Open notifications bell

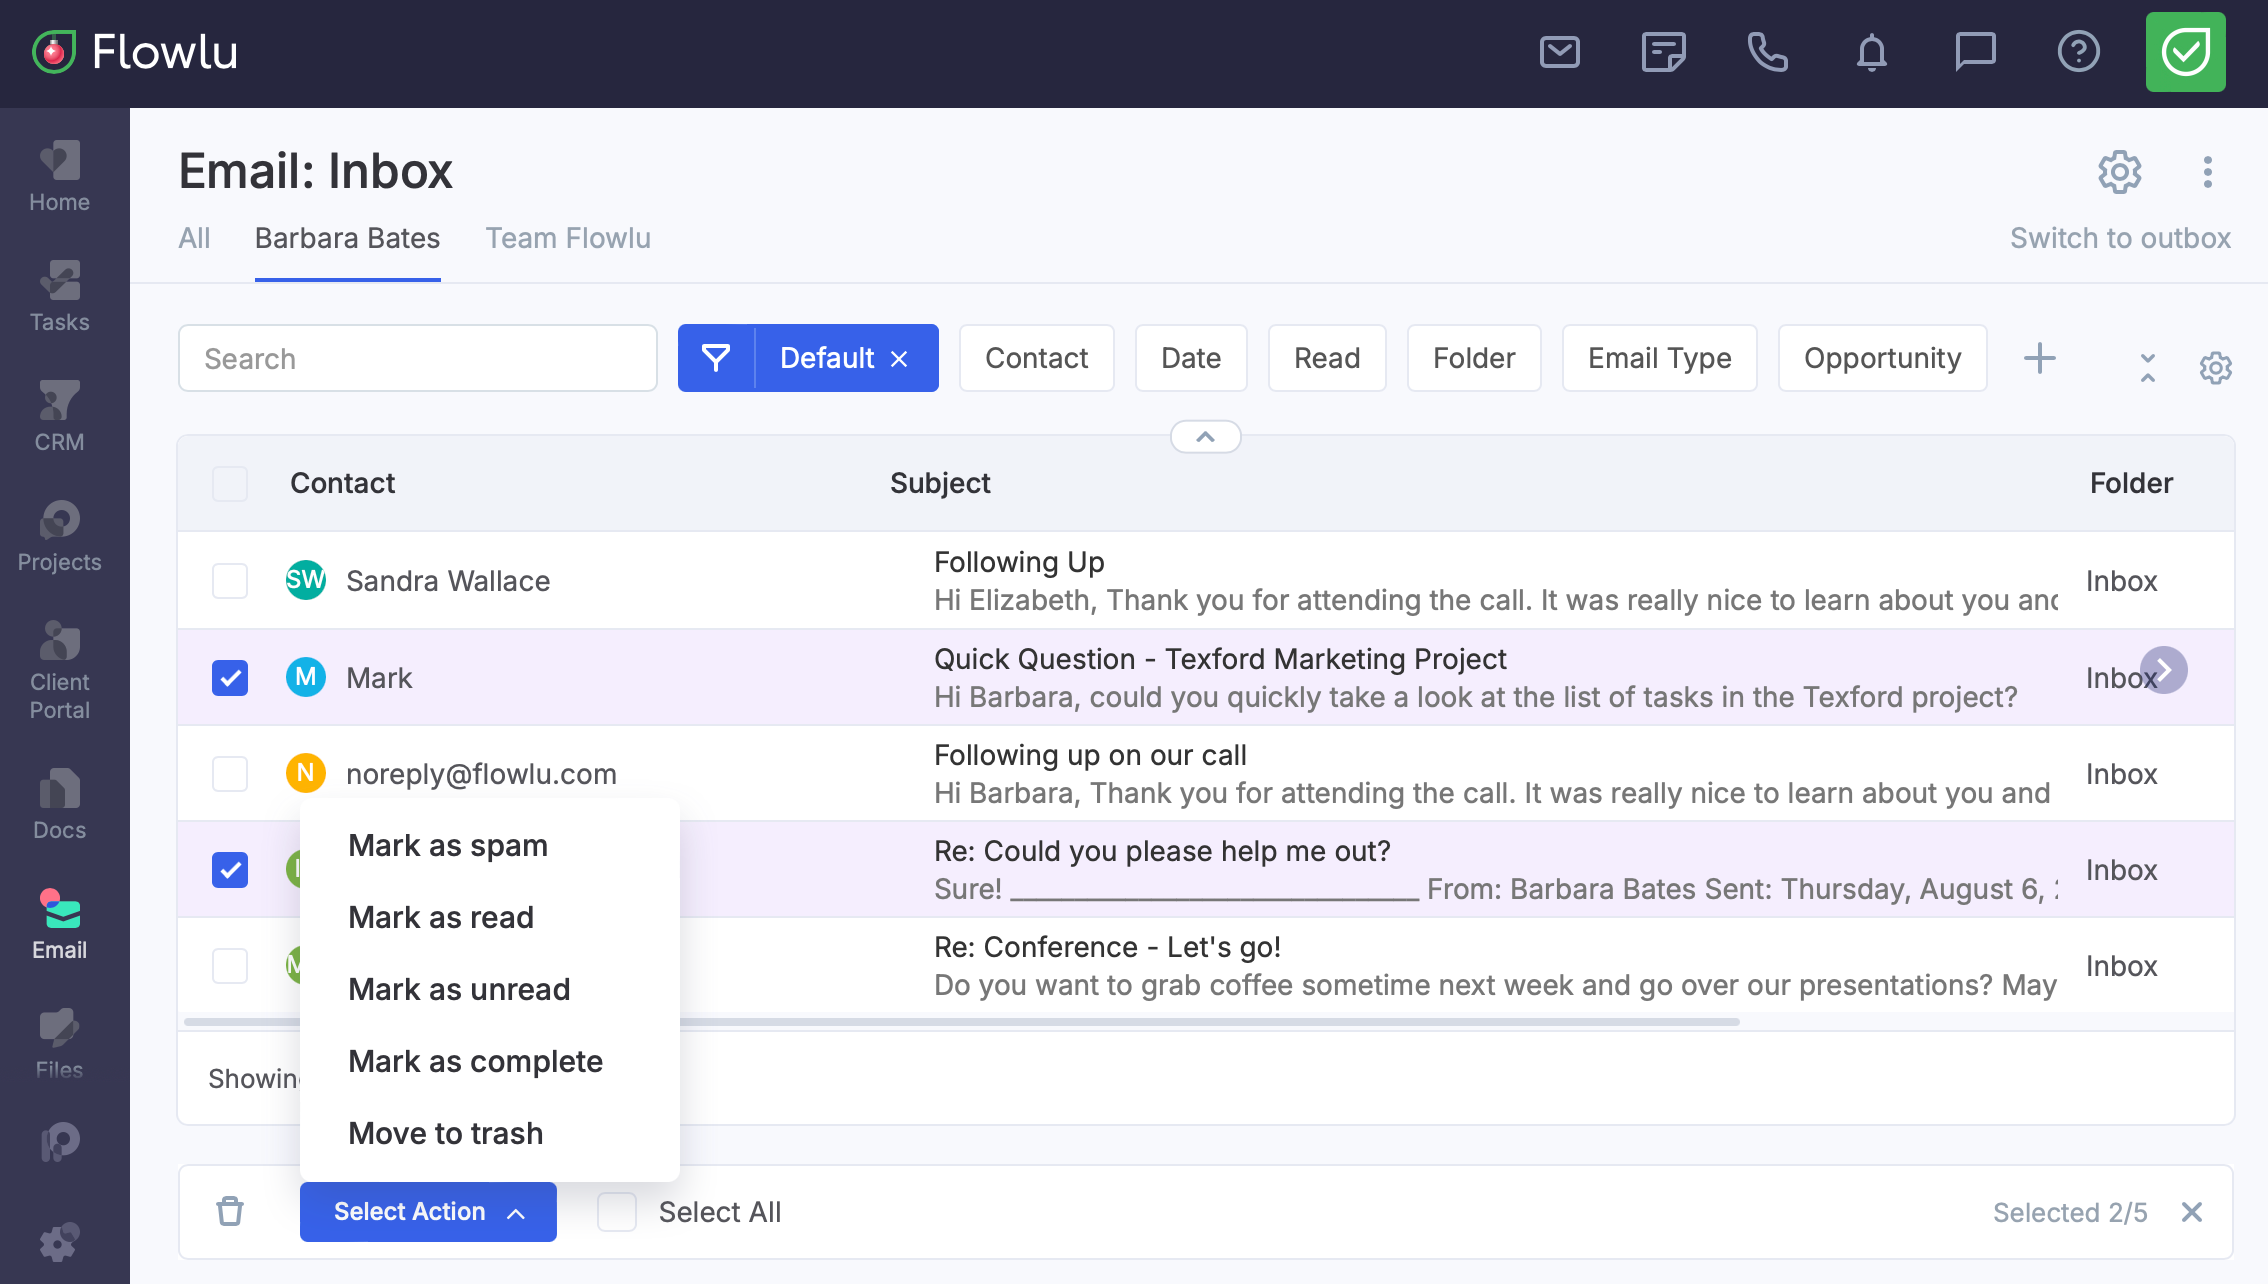[1872, 52]
